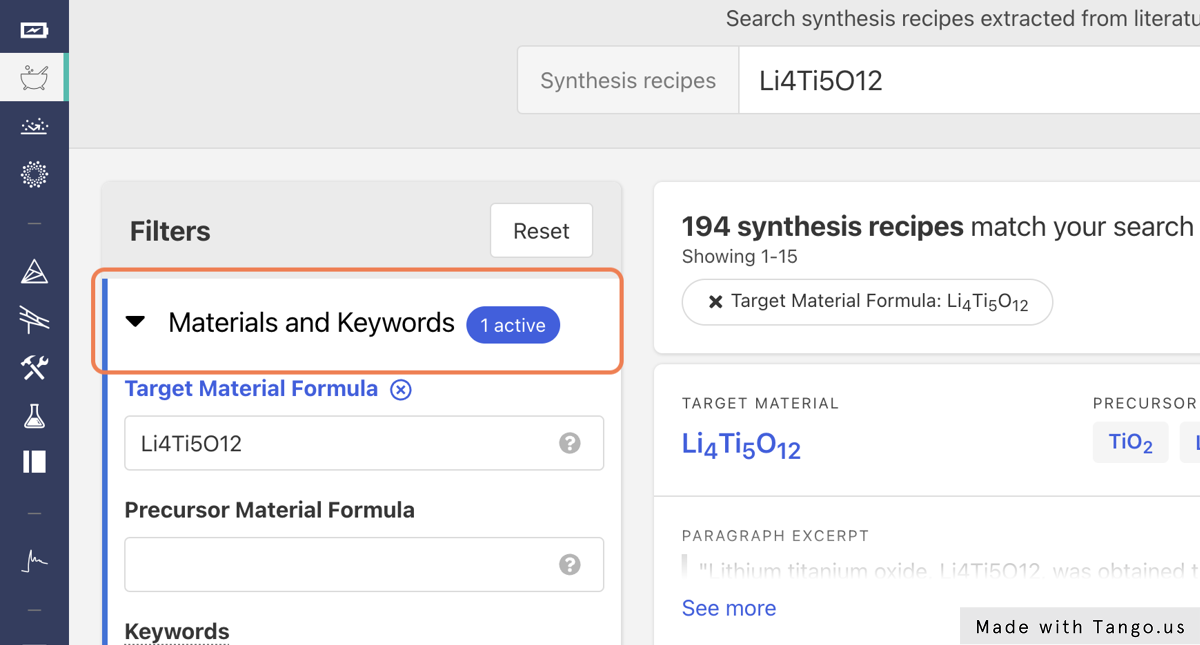The image size is (1200, 645).
Task: Click See more under paragraph excerpt
Action: pyautogui.click(x=729, y=608)
